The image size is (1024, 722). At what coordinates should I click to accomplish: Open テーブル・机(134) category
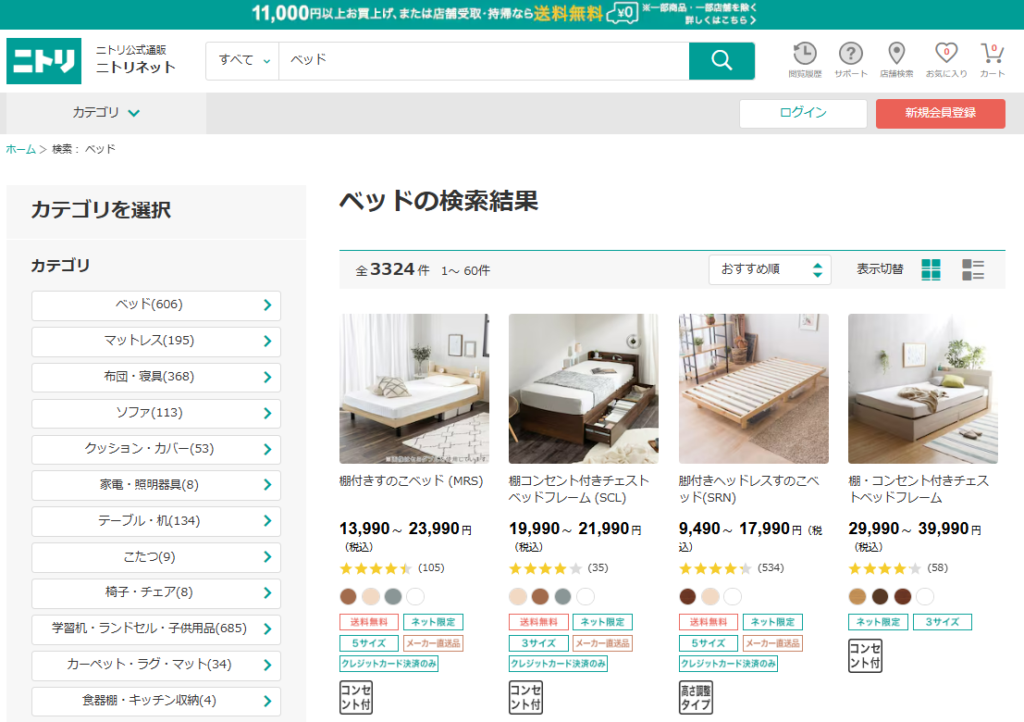pos(156,521)
